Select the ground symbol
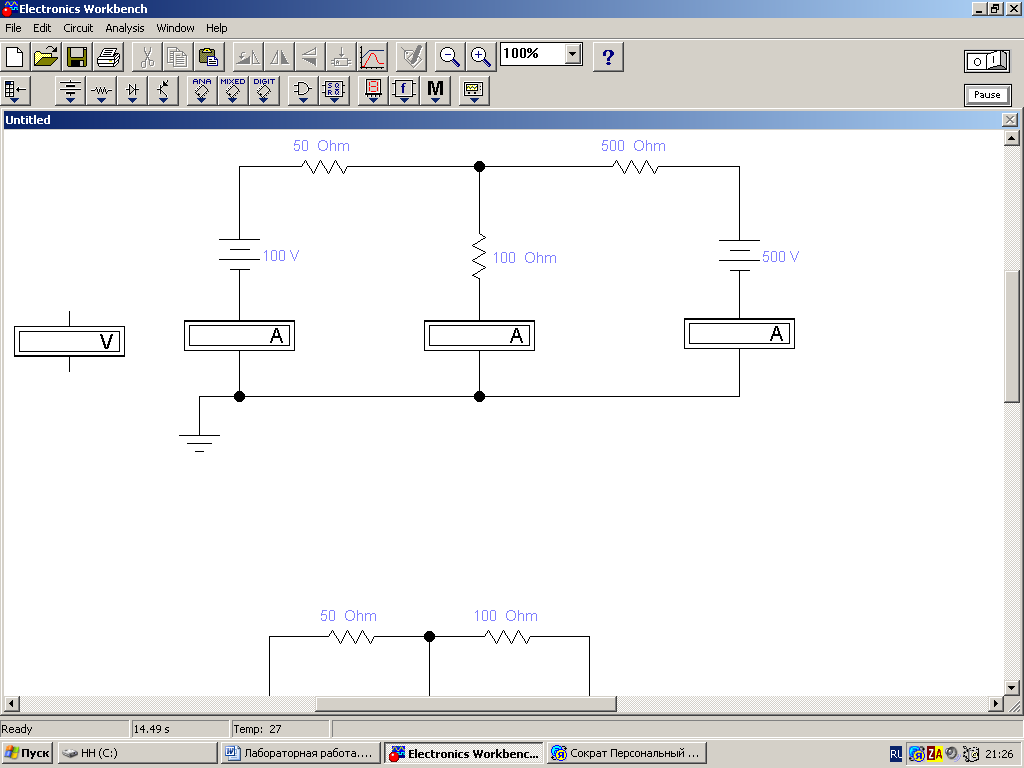Screen dimensions: 1024x768 (x=199, y=443)
